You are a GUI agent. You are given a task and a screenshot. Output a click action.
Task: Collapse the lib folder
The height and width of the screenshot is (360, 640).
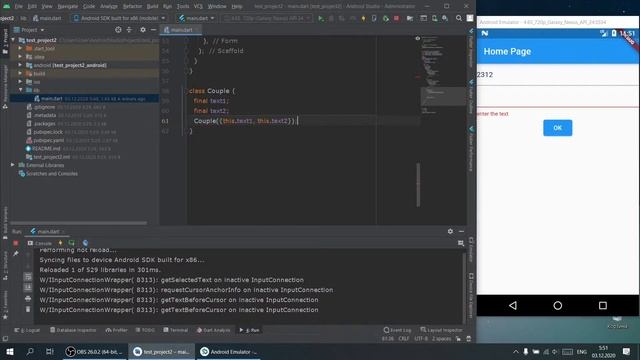(x=20, y=90)
